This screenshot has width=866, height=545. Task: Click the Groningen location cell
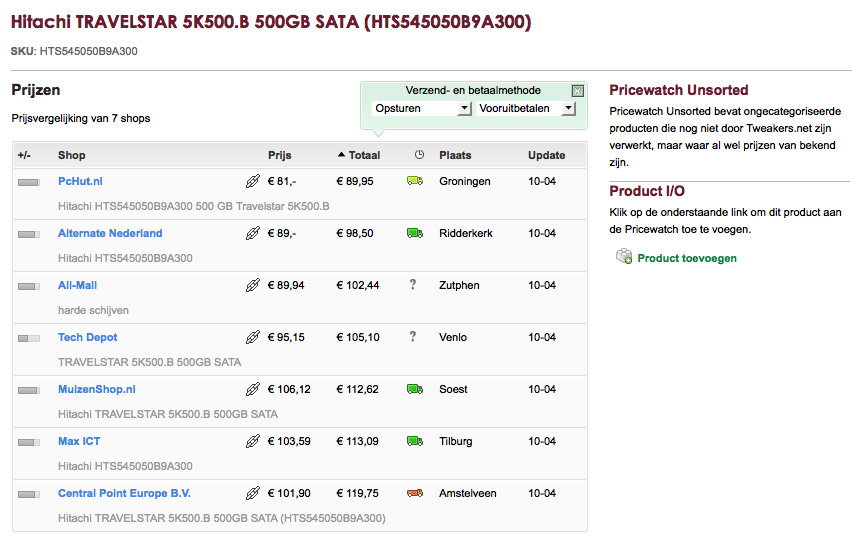point(464,181)
